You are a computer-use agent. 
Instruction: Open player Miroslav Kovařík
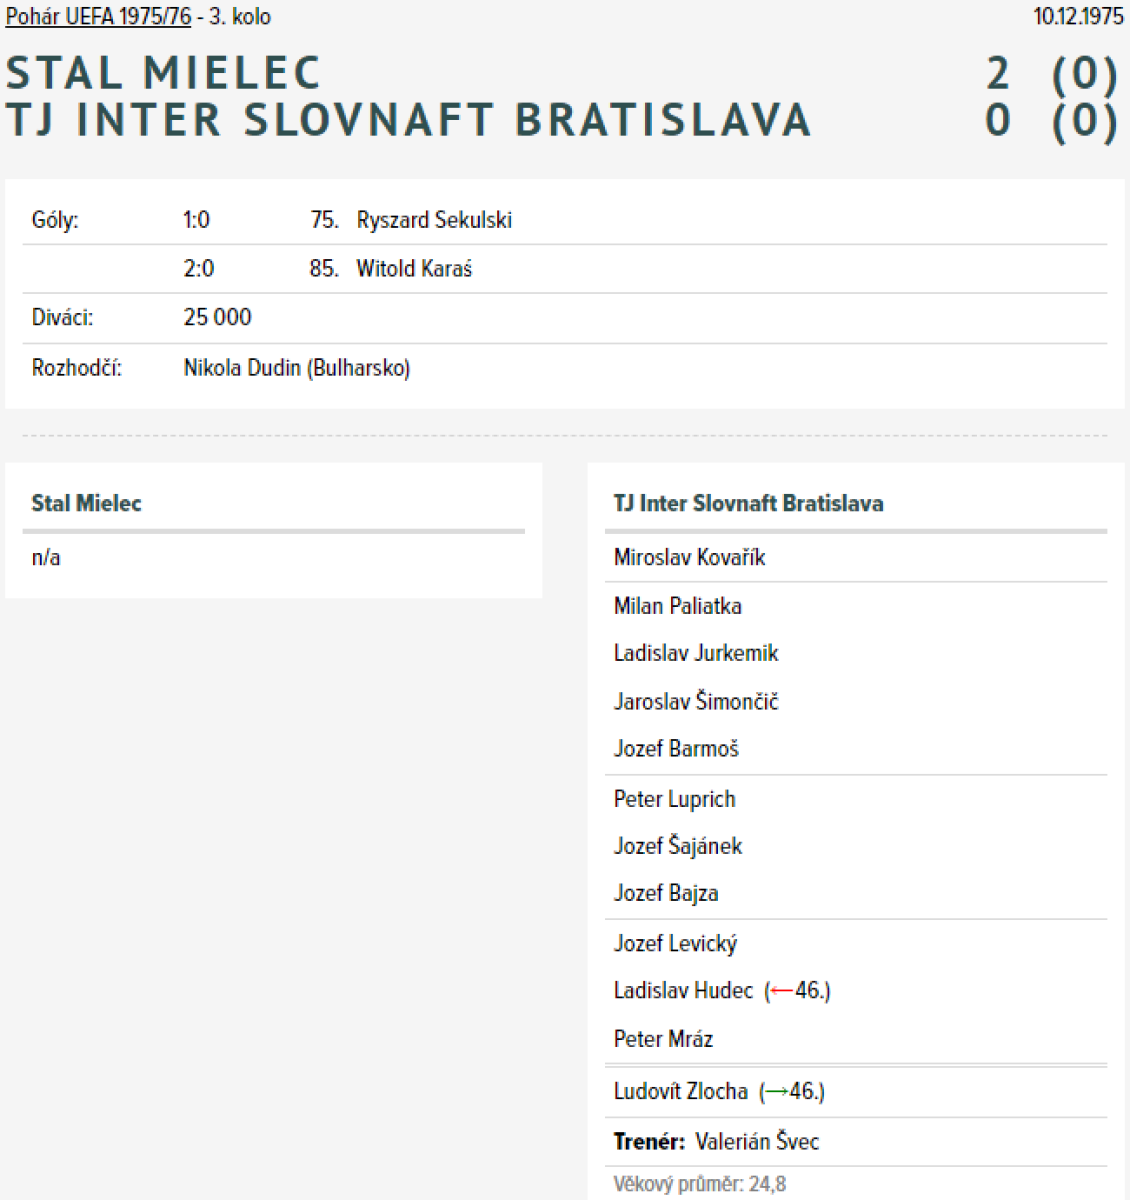pyautogui.click(x=689, y=557)
